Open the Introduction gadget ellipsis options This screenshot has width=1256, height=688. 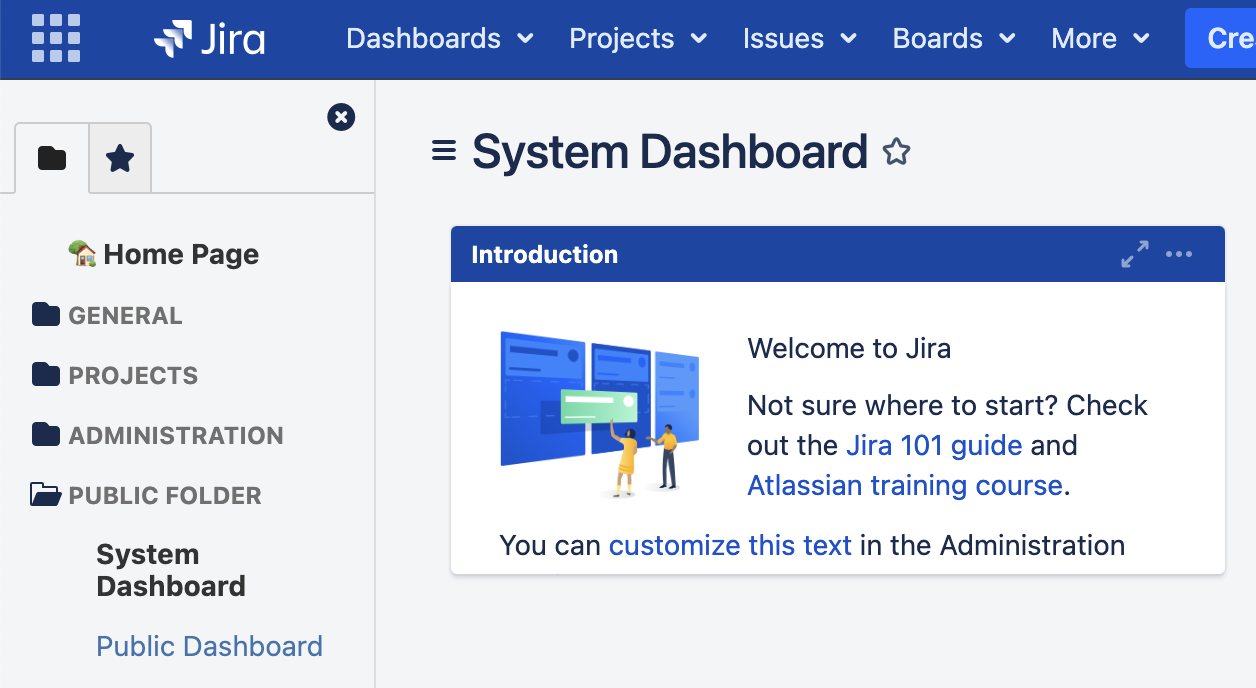pos(1179,254)
